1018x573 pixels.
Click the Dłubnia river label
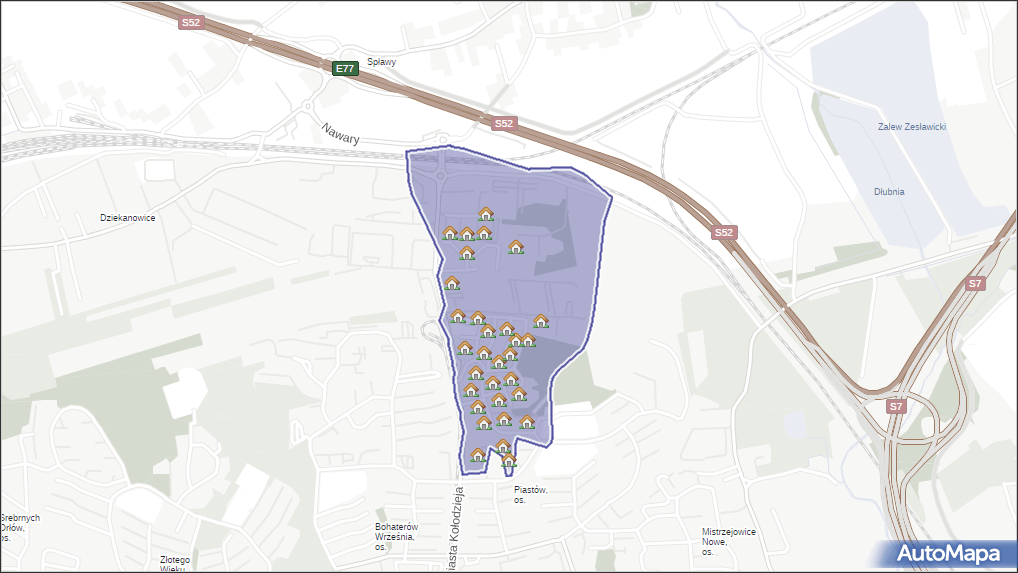pyautogui.click(x=889, y=191)
